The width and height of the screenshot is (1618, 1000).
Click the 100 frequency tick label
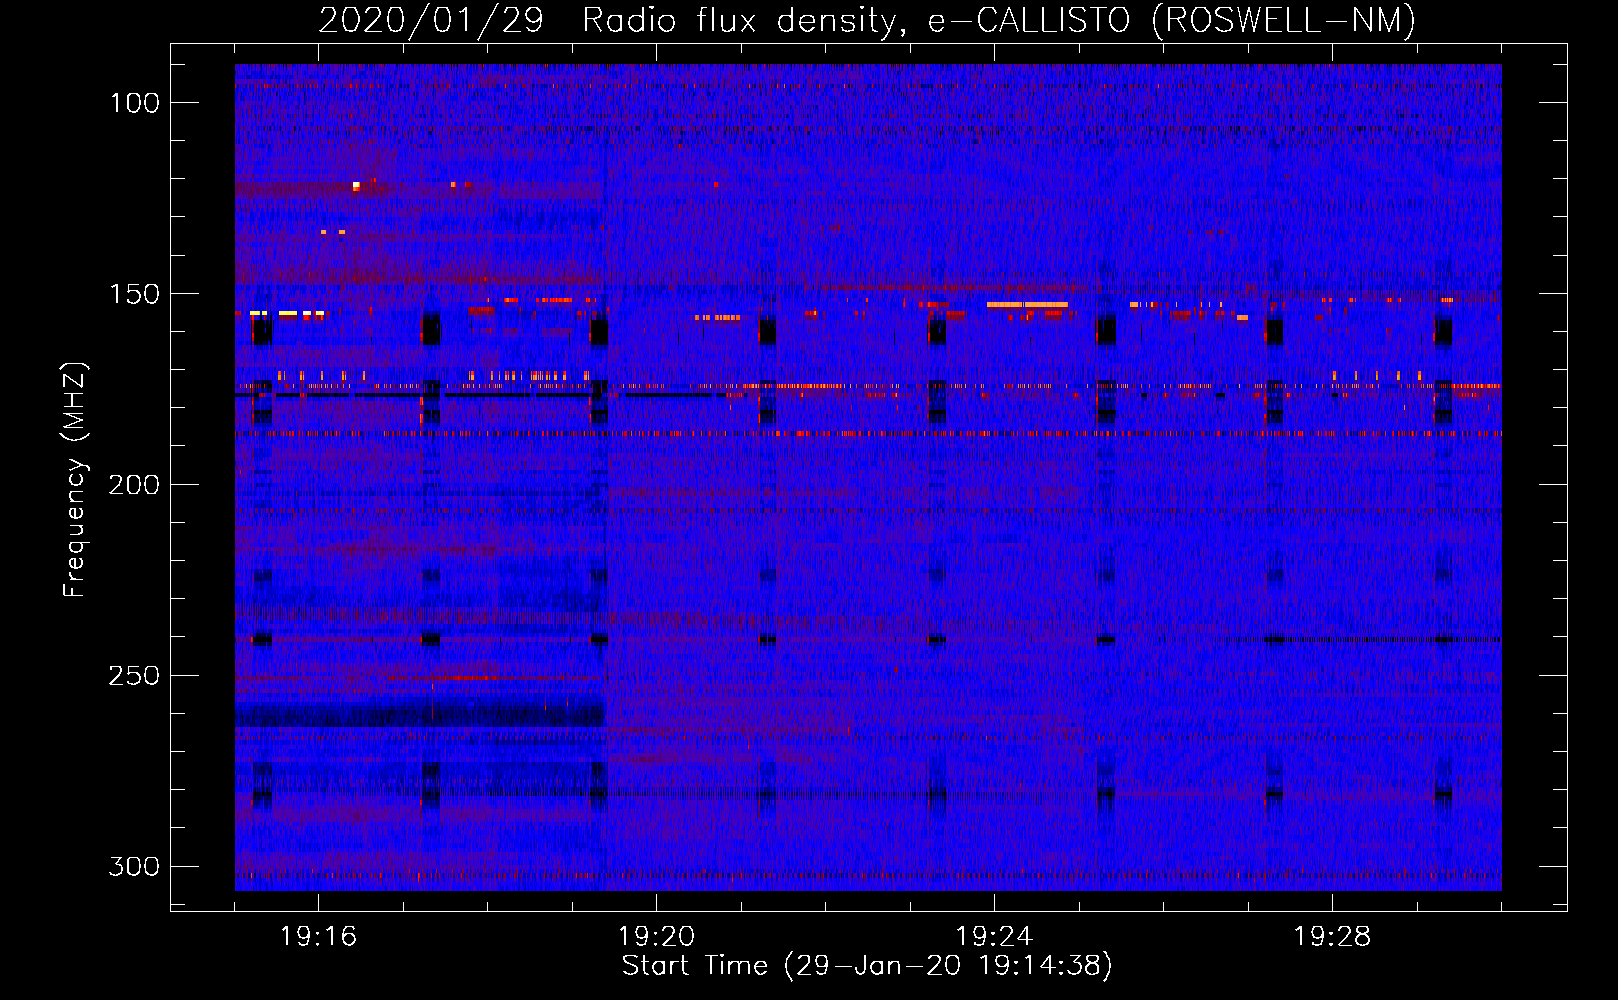click(x=135, y=103)
